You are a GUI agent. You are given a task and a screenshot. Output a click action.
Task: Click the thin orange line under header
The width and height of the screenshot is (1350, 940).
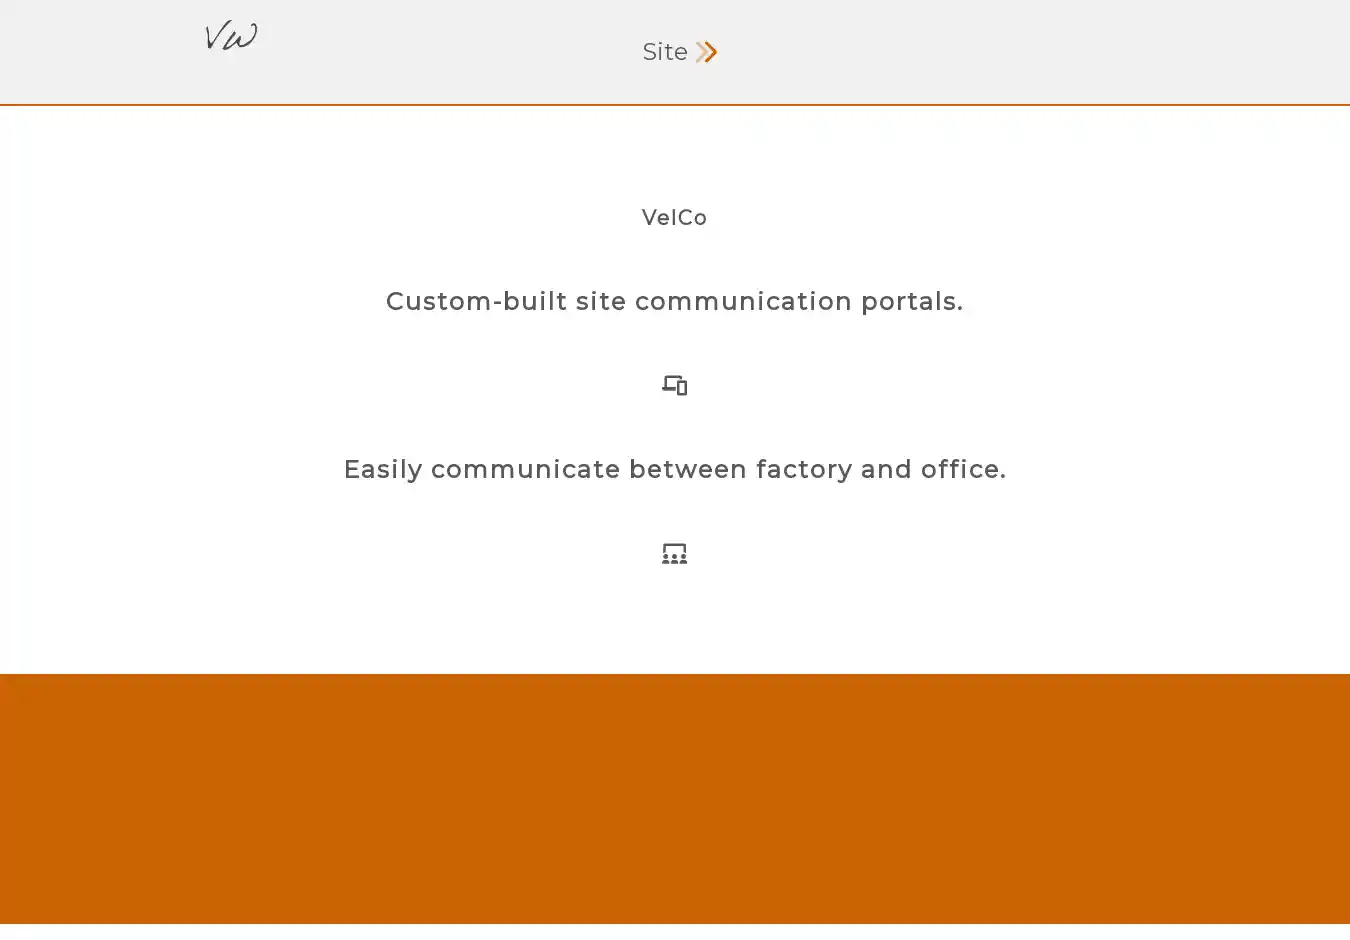[x=675, y=104]
